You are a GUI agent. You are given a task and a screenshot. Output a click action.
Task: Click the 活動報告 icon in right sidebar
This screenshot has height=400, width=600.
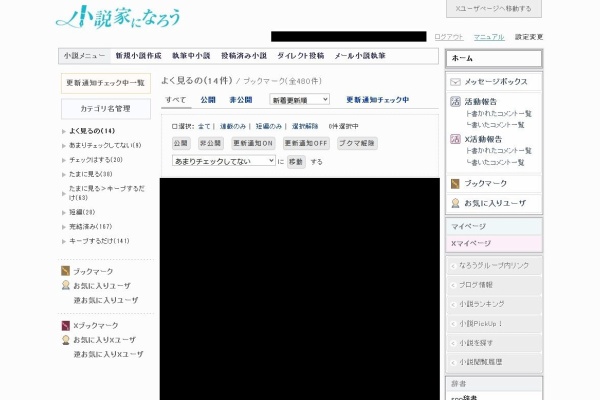pyautogui.click(x=455, y=101)
